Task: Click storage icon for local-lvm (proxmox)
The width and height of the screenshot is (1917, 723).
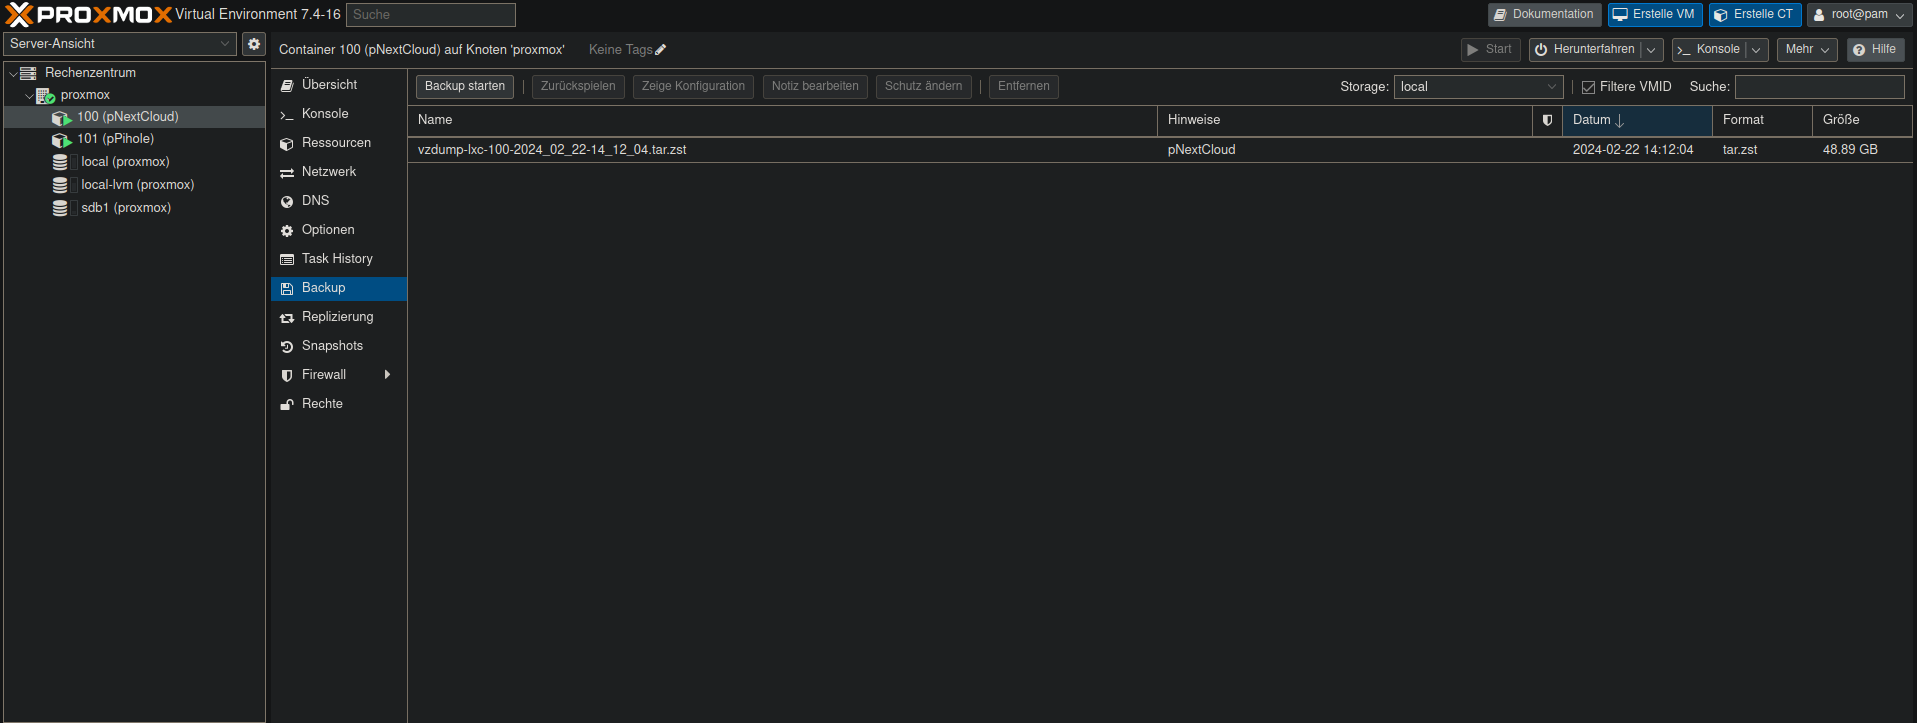Action: (60, 185)
